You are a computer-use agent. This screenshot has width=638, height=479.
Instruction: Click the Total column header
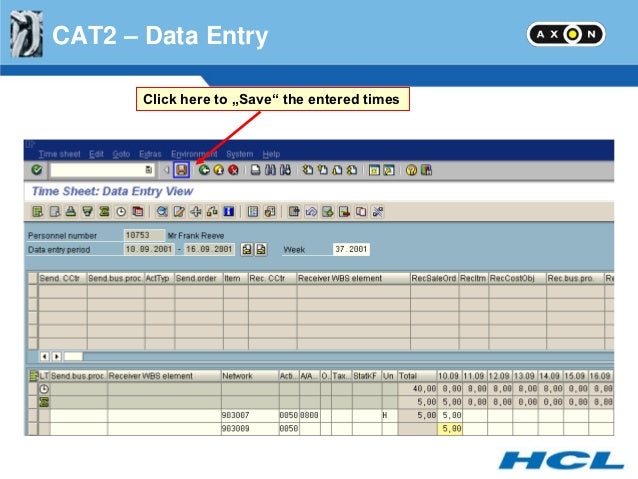[x=417, y=376]
